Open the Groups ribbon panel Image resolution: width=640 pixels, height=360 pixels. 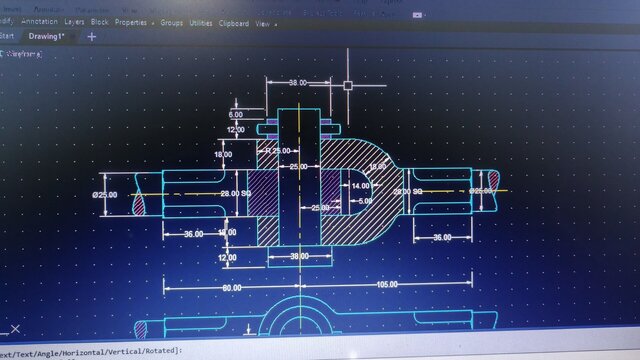[x=171, y=23]
